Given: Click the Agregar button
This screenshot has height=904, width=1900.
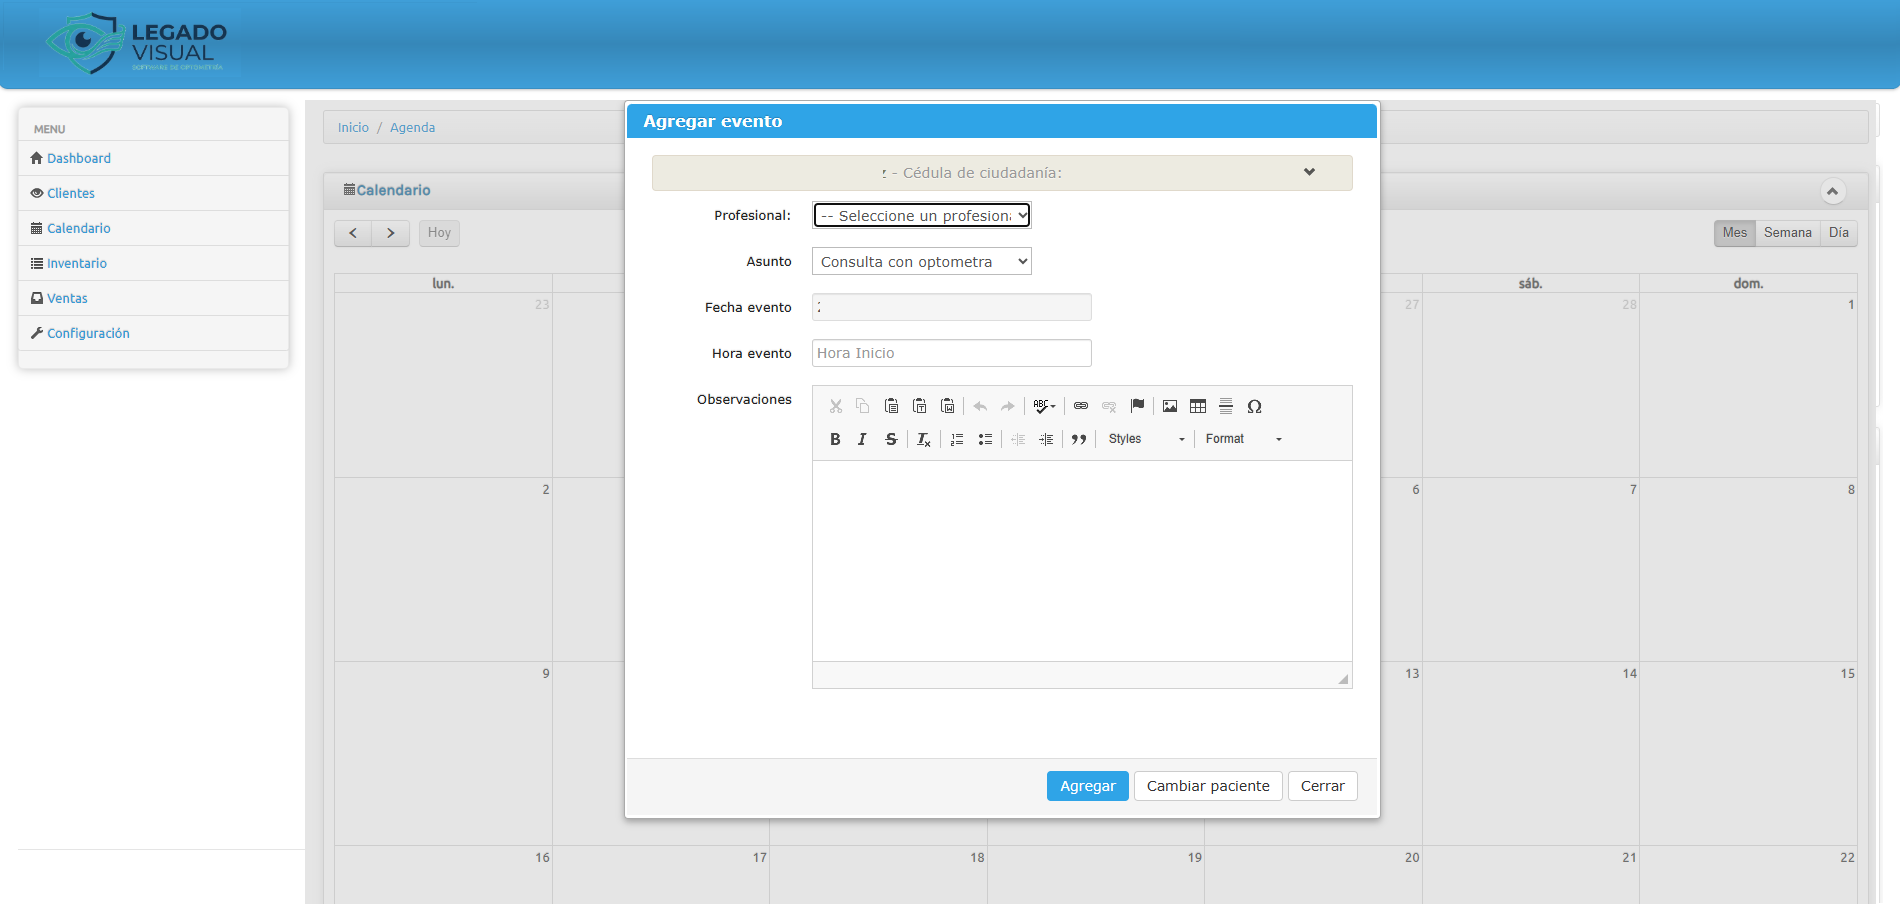Looking at the screenshot, I should [1087, 786].
